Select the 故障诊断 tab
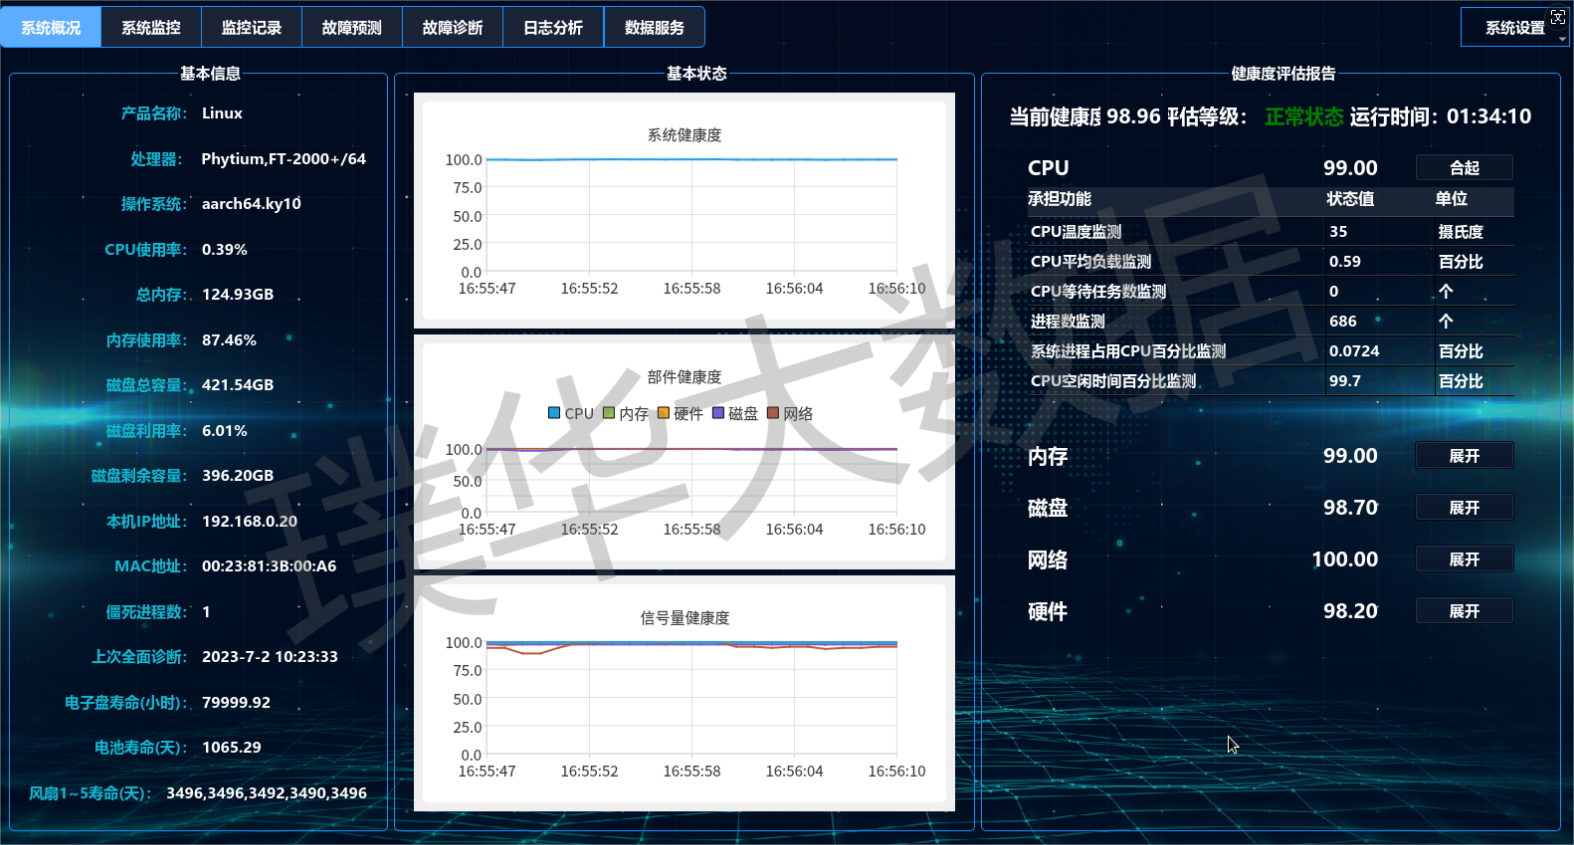Image resolution: width=1574 pixels, height=845 pixels. 452,27
